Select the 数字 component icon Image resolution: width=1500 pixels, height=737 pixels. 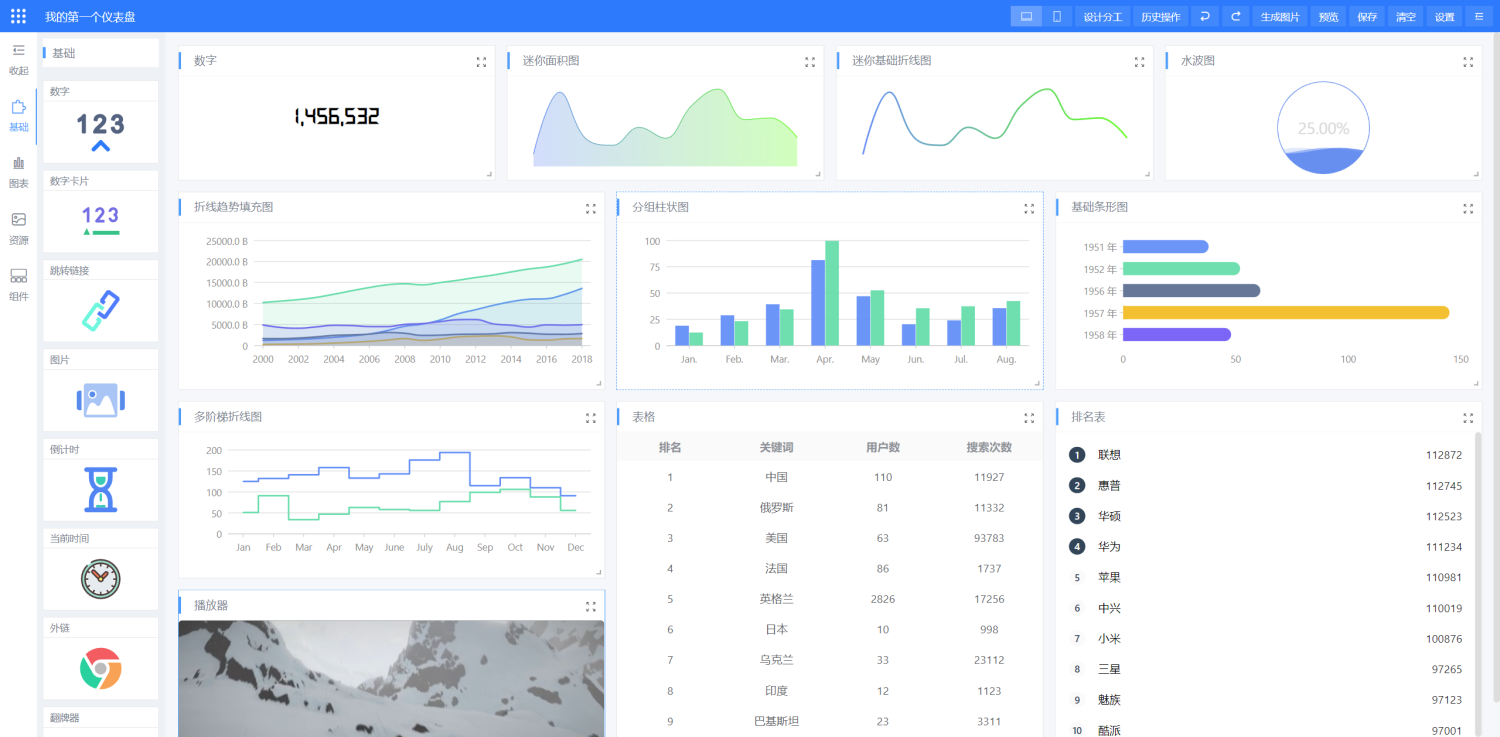(100, 131)
